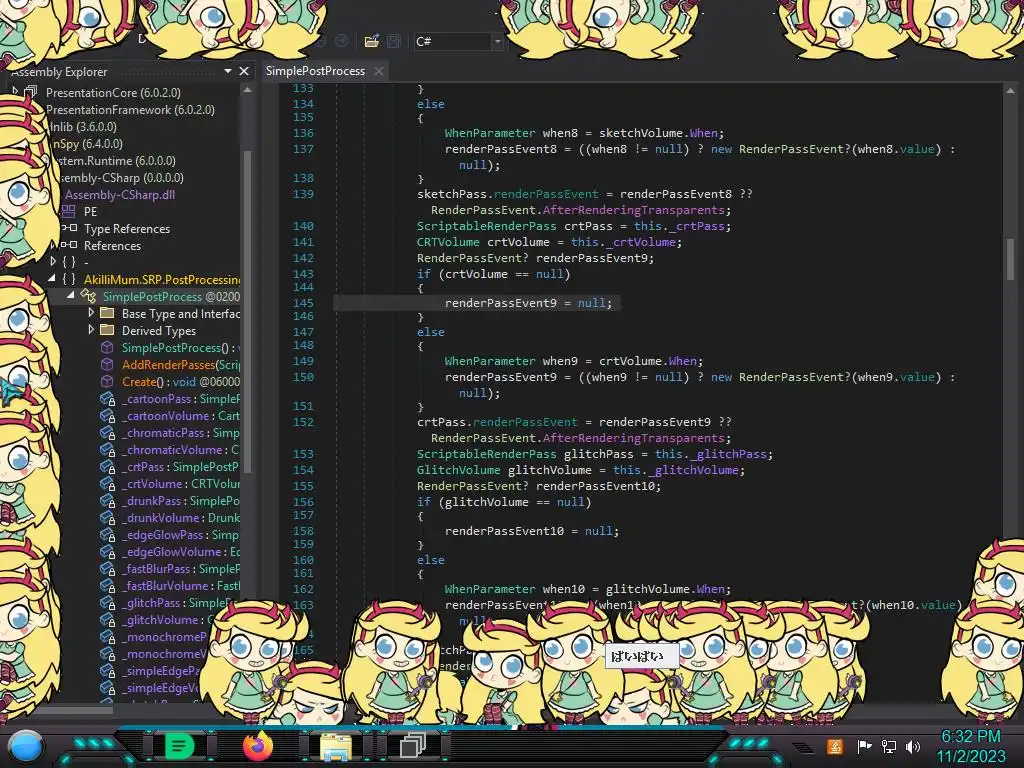The width and height of the screenshot is (1024, 768).
Task: Click the SimplePostProcess class icon
Action: pyautogui.click(x=88, y=296)
